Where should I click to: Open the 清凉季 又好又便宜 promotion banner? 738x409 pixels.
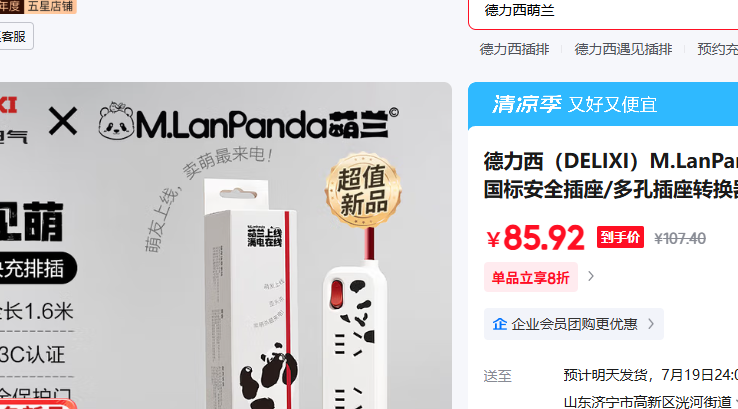click(x=603, y=104)
